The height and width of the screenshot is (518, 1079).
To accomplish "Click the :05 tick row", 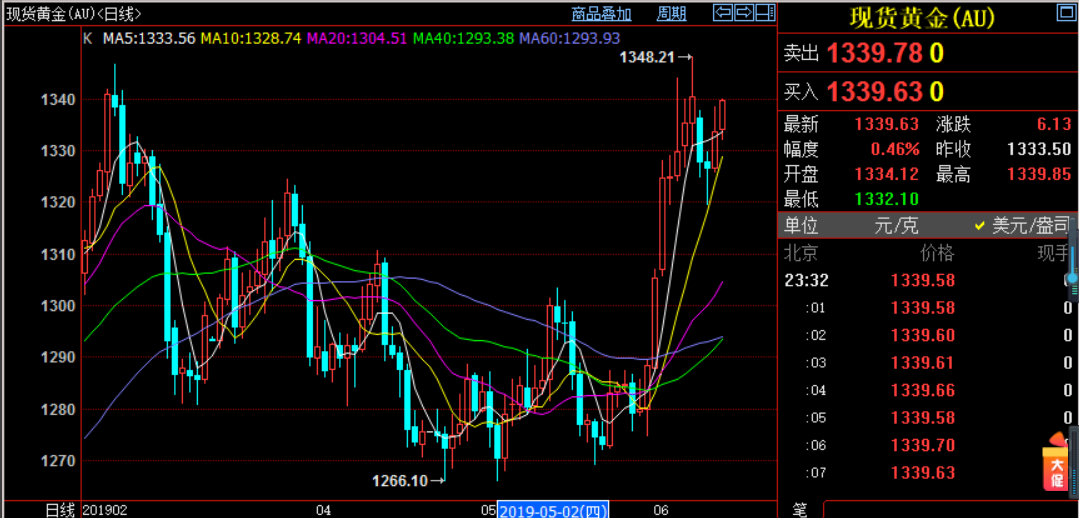I will [928, 418].
